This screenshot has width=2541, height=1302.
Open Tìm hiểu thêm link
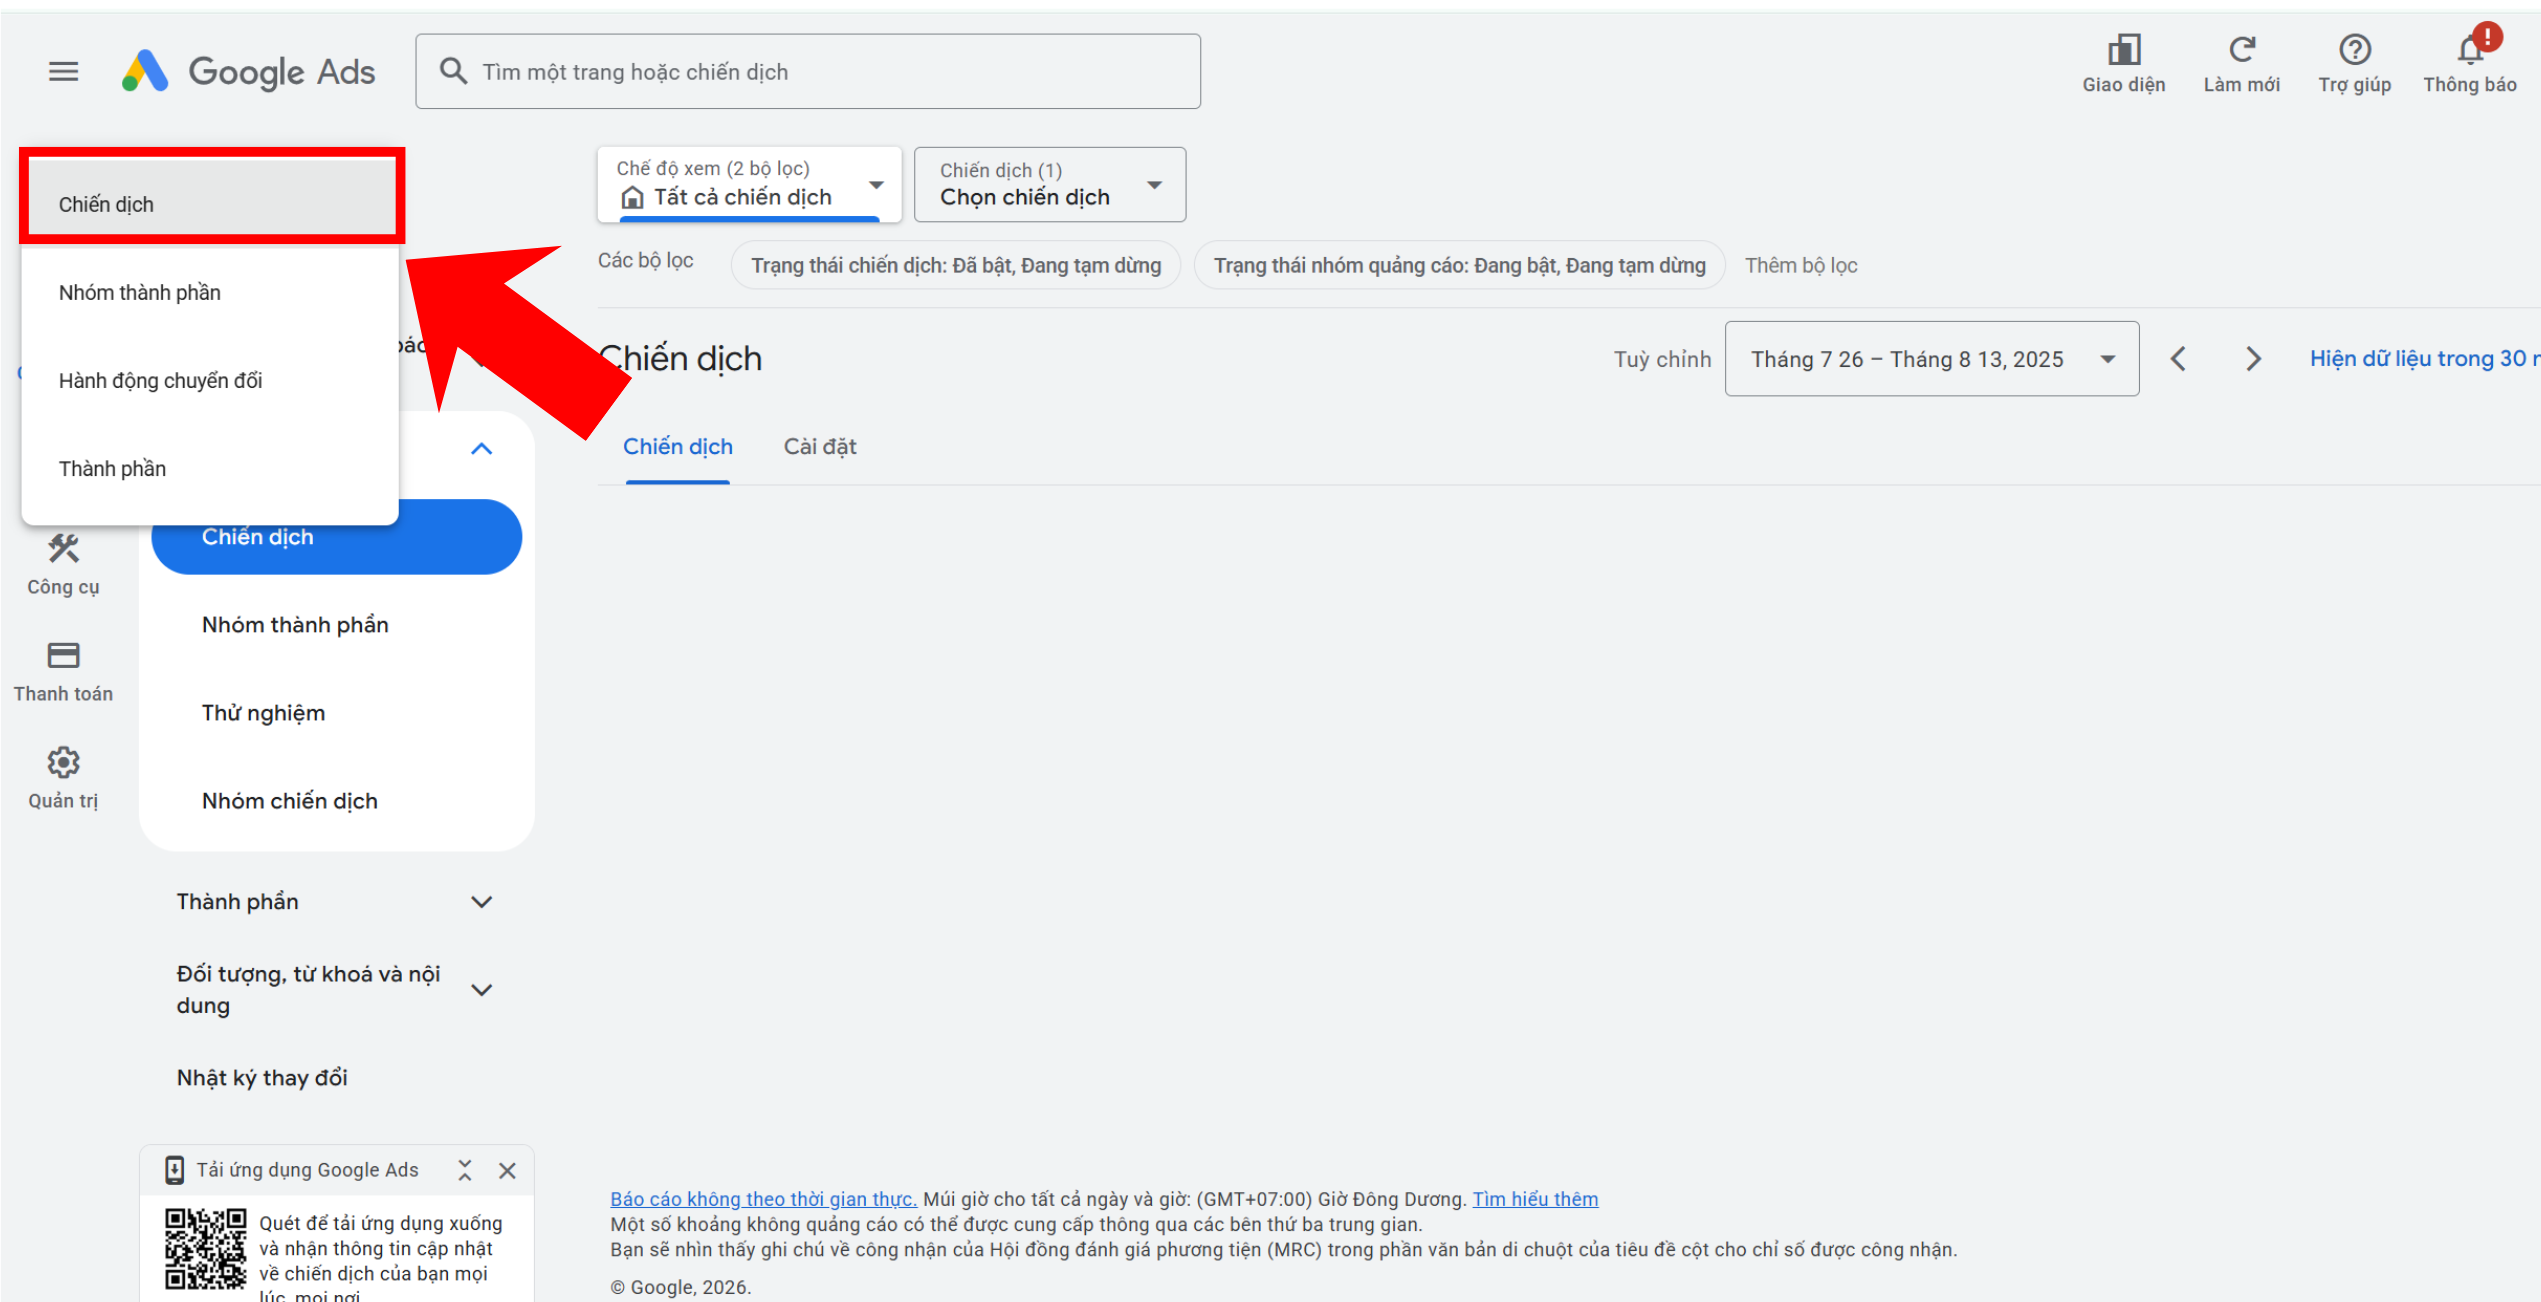coord(1535,1199)
